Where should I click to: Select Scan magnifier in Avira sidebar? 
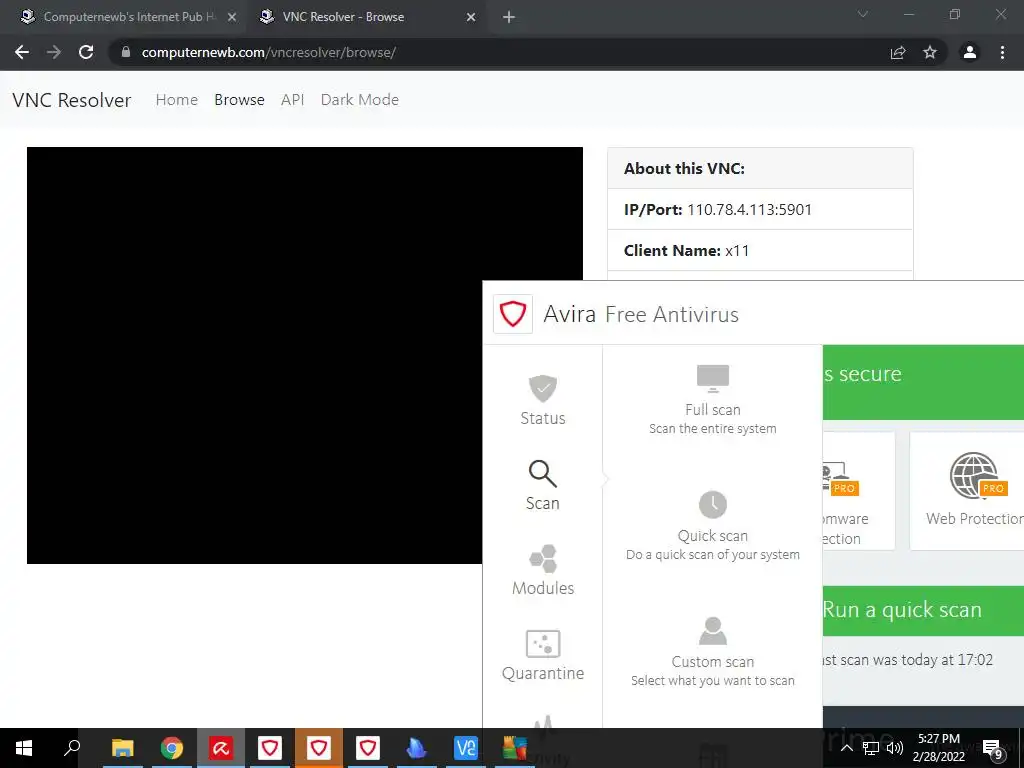tap(543, 485)
